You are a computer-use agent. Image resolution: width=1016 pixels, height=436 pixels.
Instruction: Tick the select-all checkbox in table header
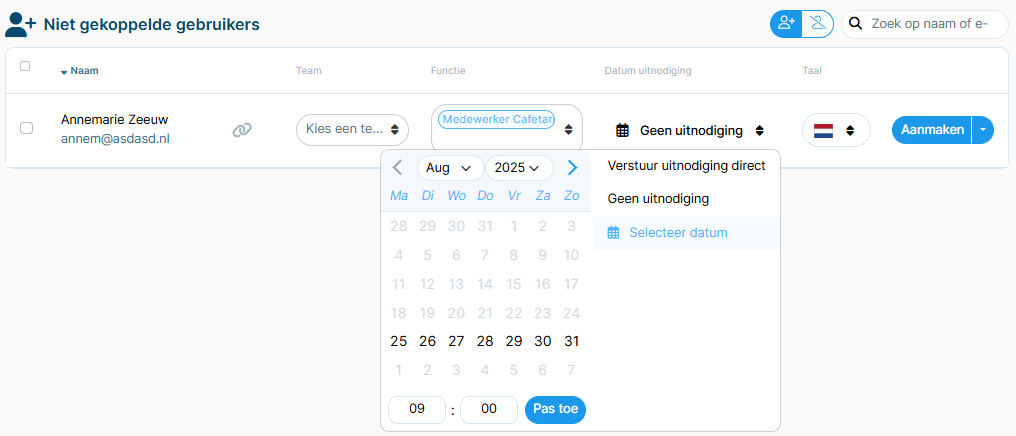[x=25, y=66]
